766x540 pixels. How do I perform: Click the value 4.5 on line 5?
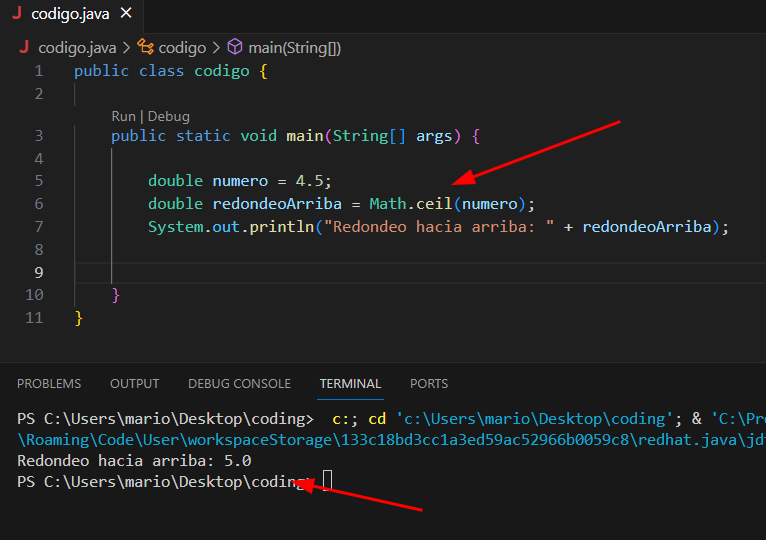[x=309, y=181]
